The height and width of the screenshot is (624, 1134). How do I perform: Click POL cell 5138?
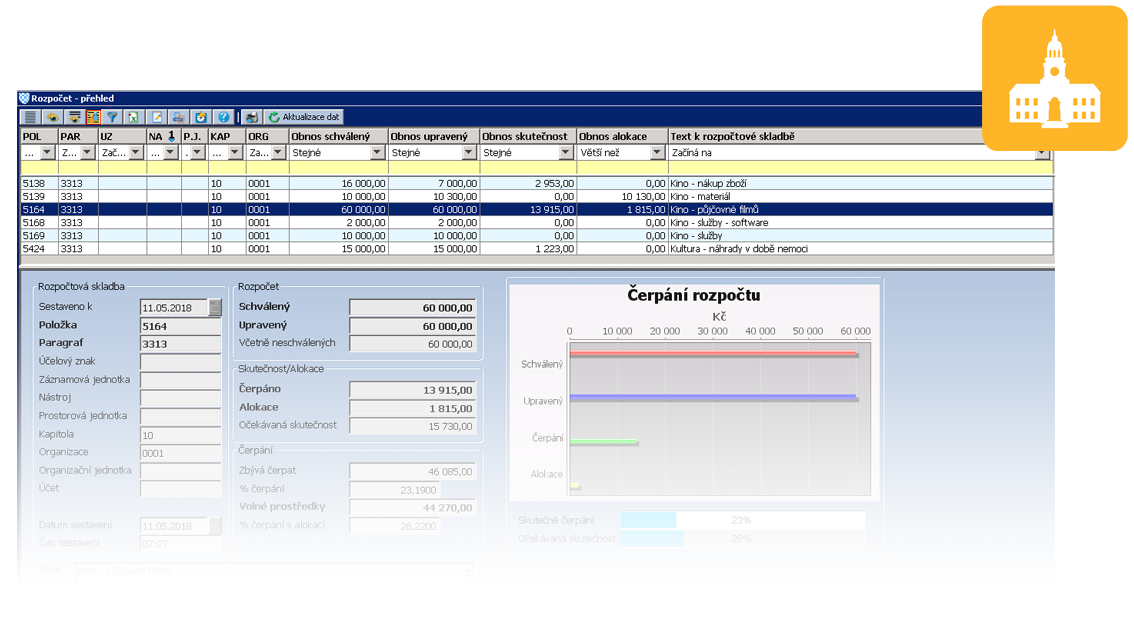[x=39, y=184]
